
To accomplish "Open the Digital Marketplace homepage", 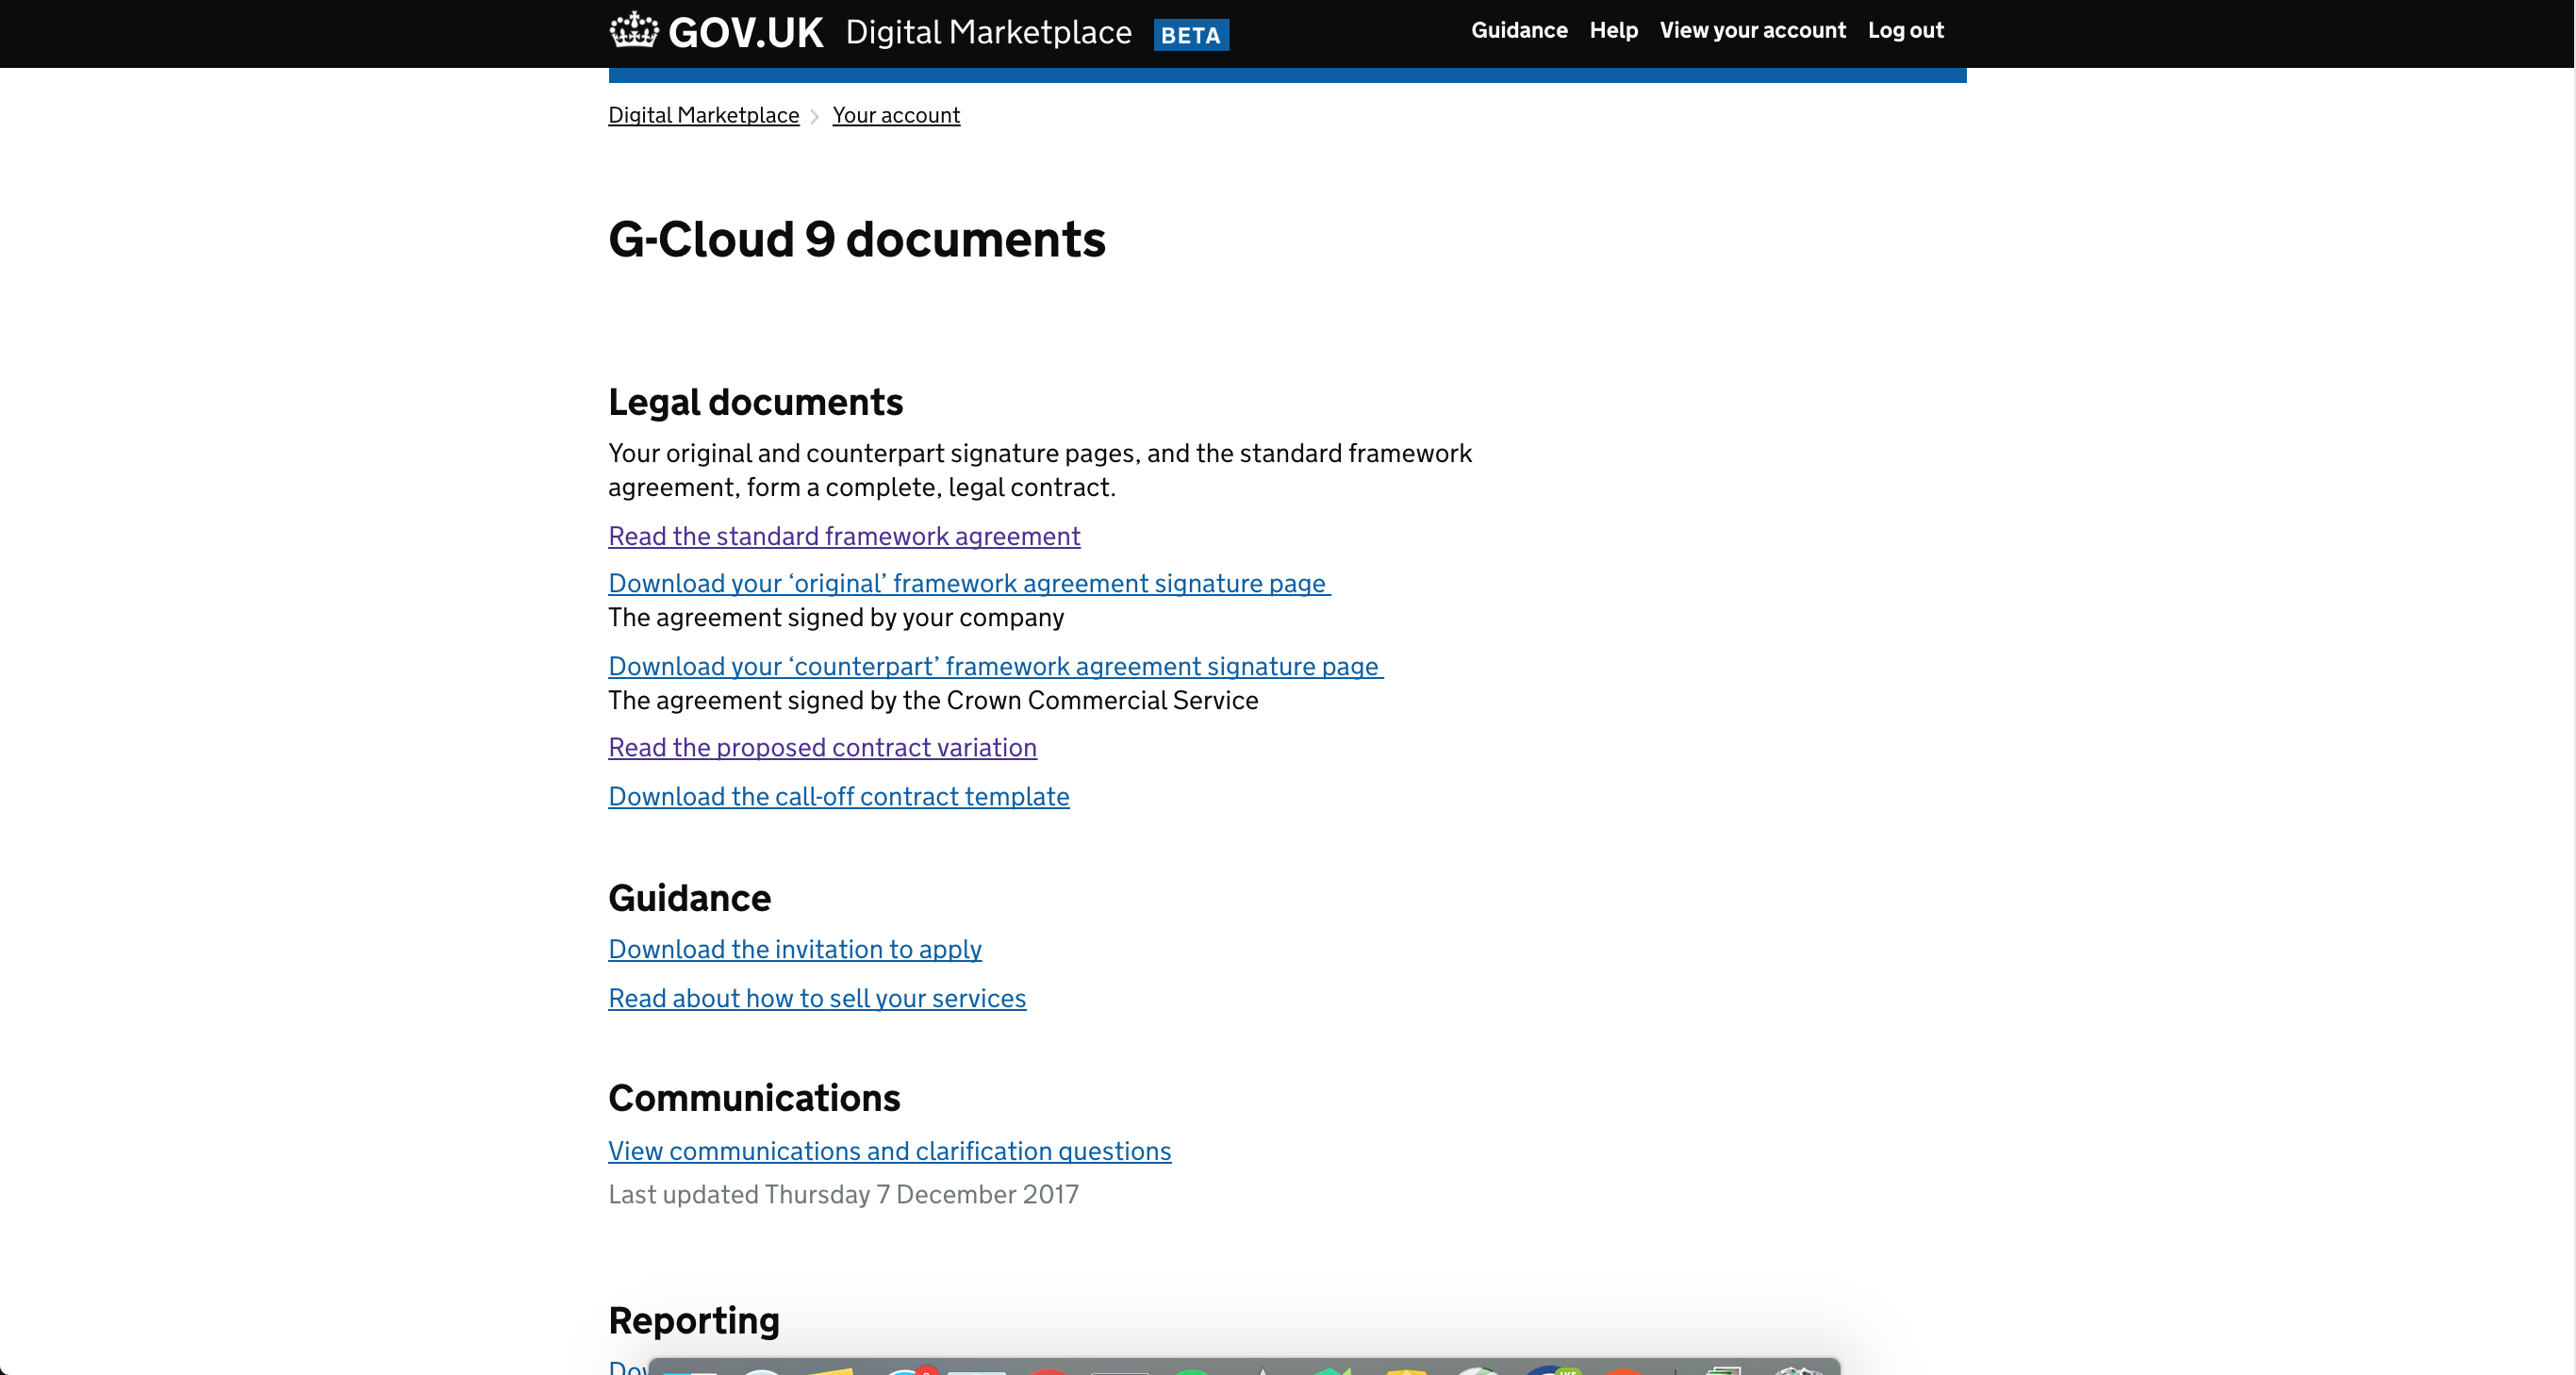I will click(703, 116).
